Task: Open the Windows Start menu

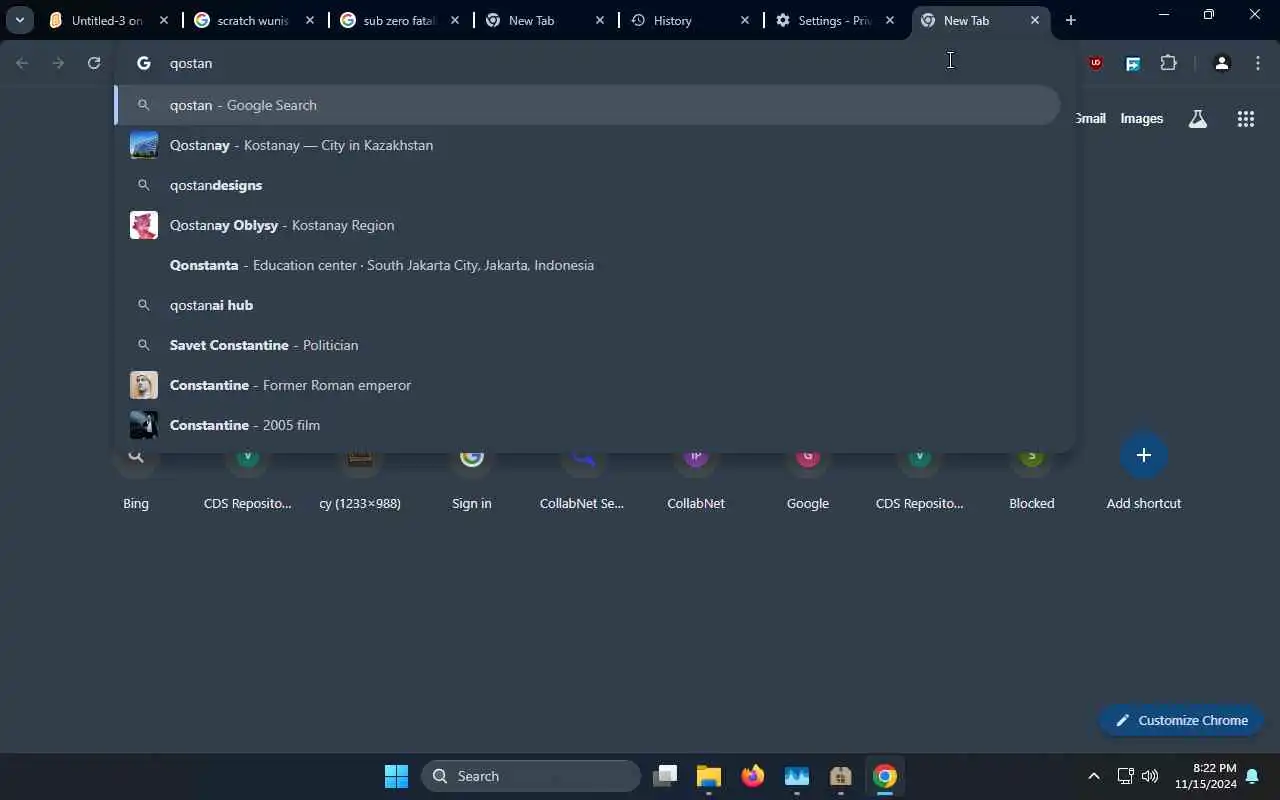Action: 397,776
